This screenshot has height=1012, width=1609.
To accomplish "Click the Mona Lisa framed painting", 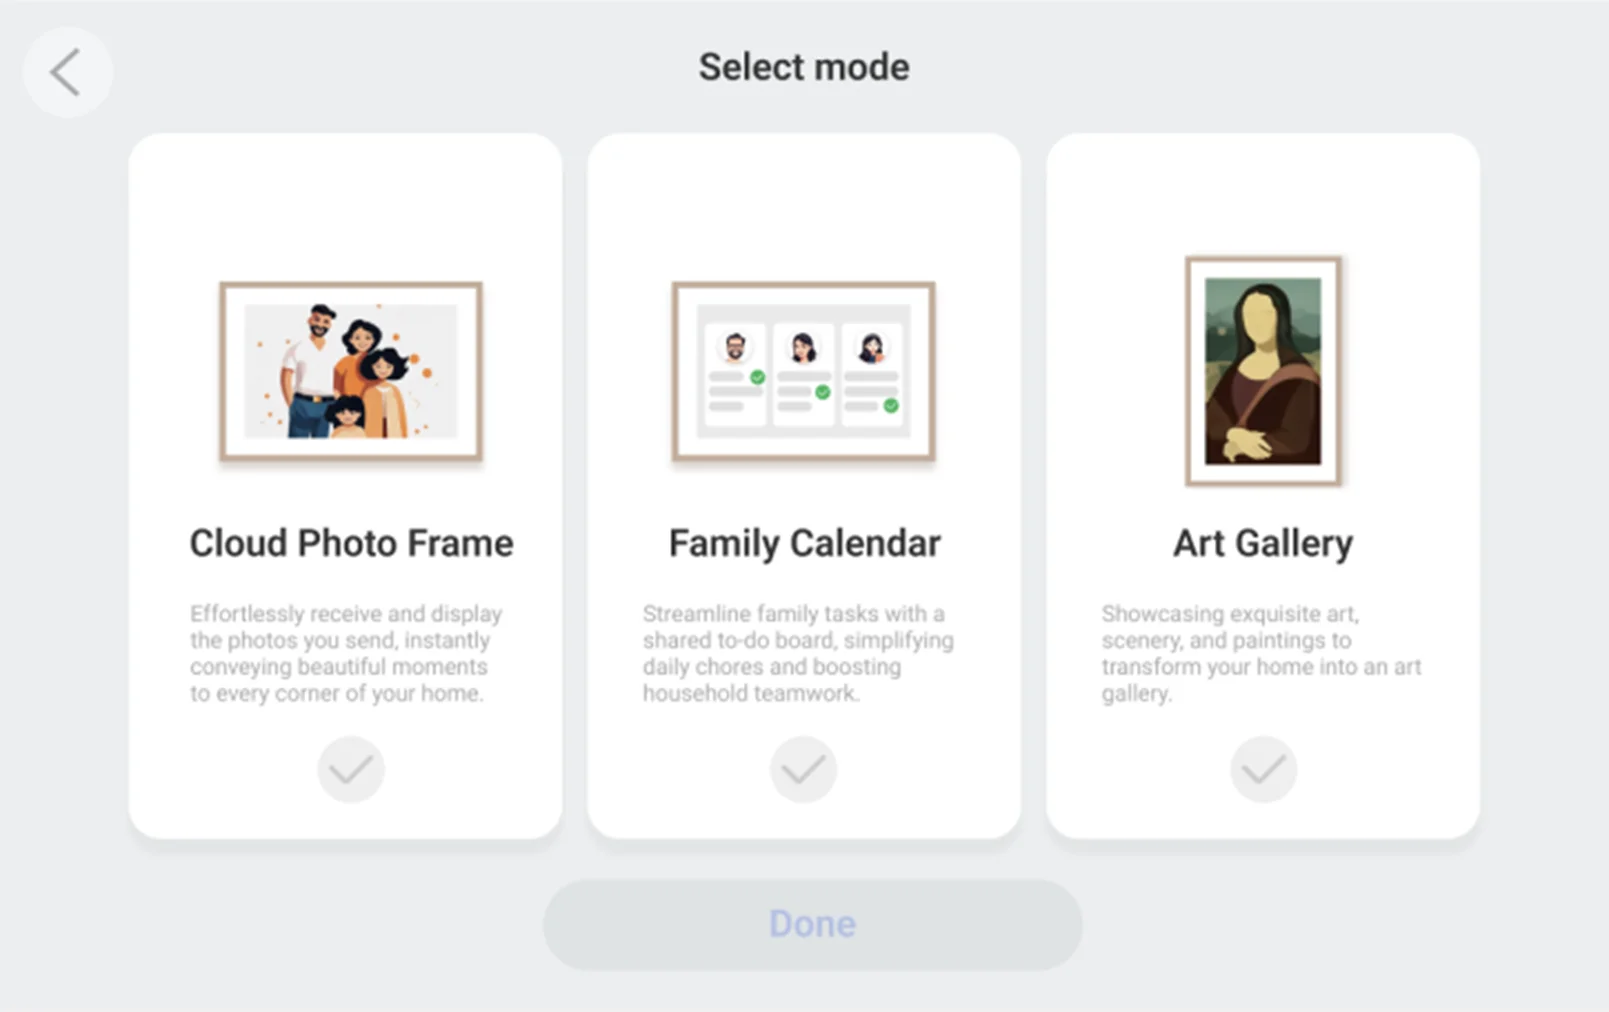I will point(1263,371).
